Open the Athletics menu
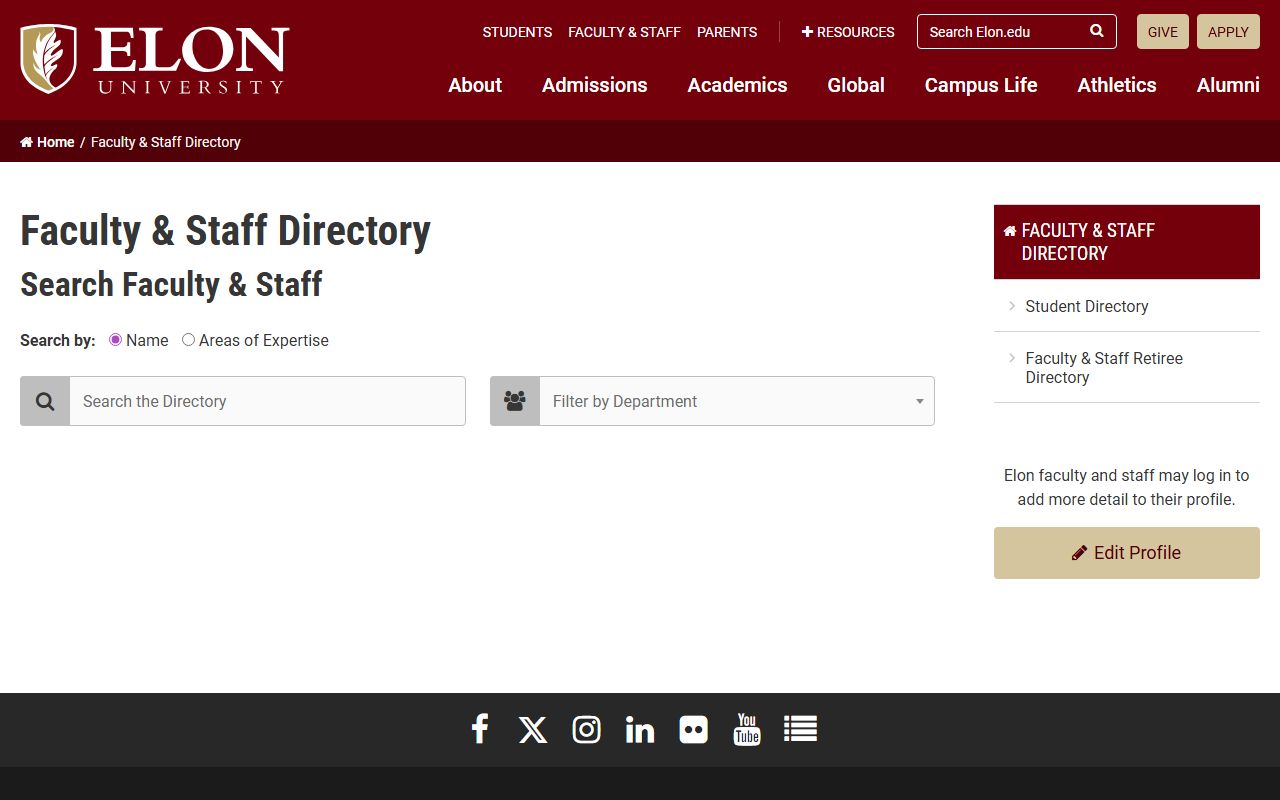Image resolution: width=1280 pixels, height=800 pixels. [1117, 85]
